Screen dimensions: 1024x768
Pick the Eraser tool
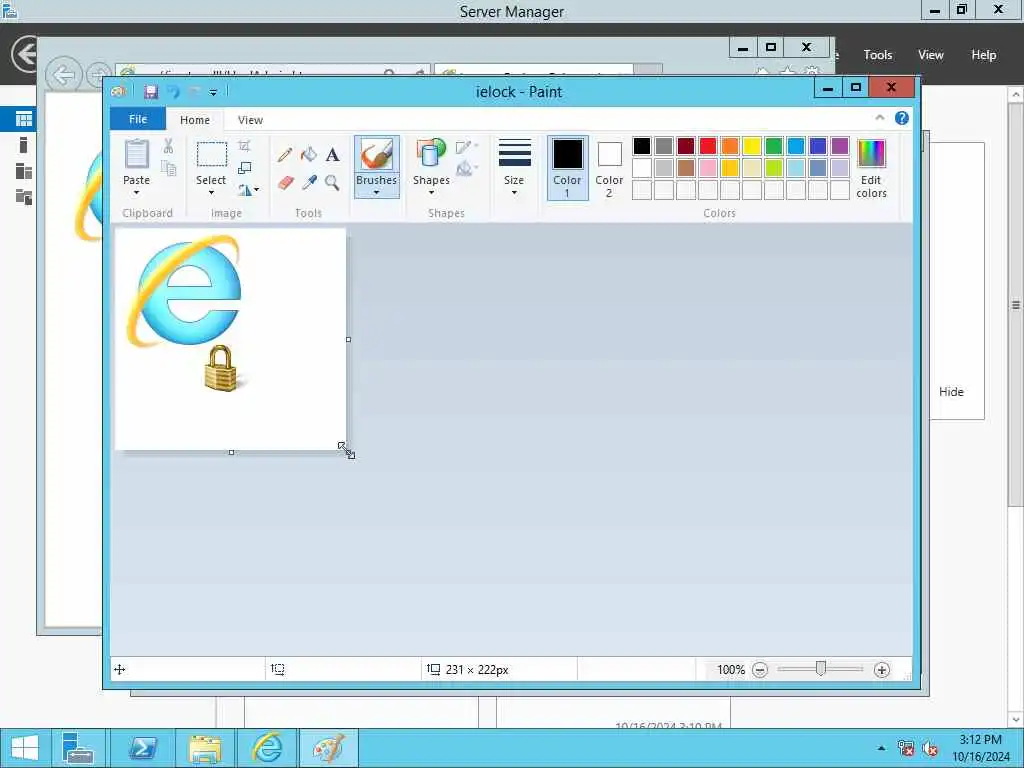(285, 182)
